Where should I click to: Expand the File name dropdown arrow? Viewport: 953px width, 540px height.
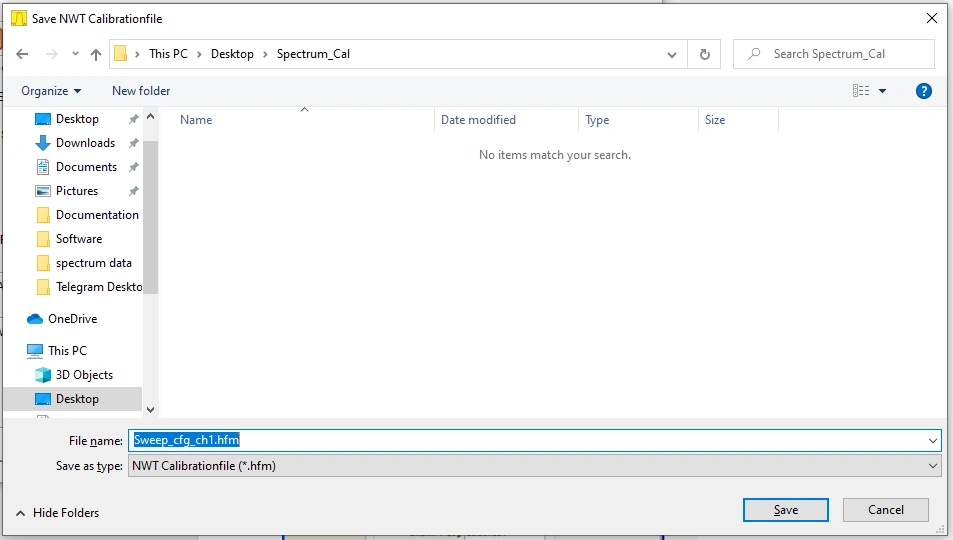pyautogui.click(x=933, y=440)
